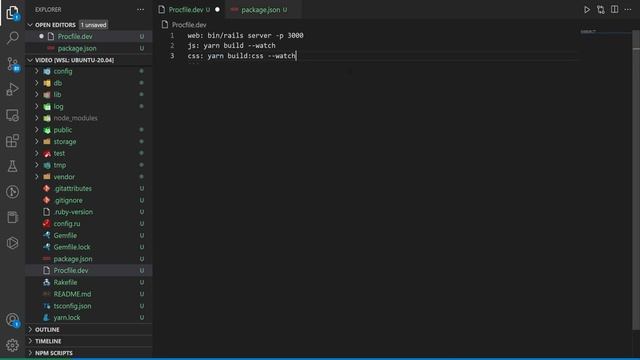The image size is (640, 360).
Task: Open the Manage settings gear
Action: click(x=12, y=345)
